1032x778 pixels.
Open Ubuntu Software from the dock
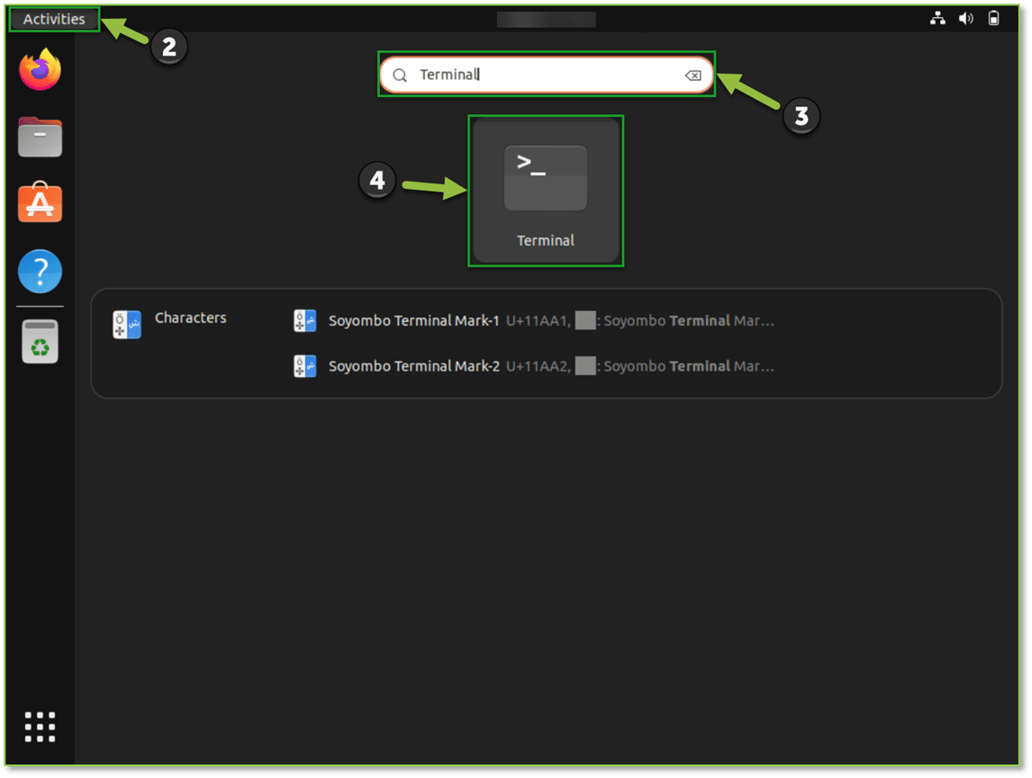(x=39, y=204)
